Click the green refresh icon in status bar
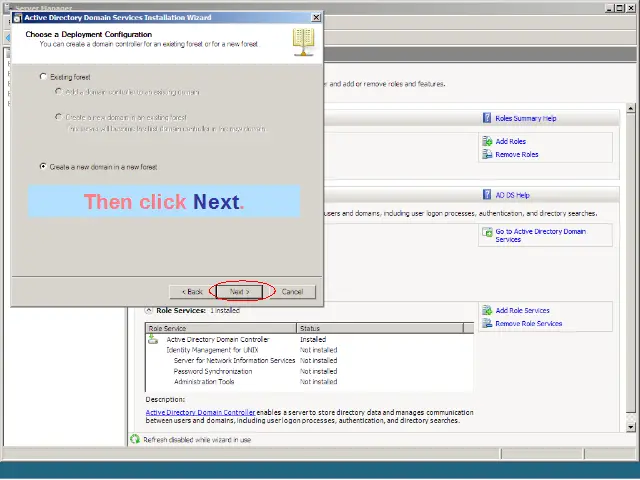The height and width of the screenshot is (480, 640). (135, 439)
